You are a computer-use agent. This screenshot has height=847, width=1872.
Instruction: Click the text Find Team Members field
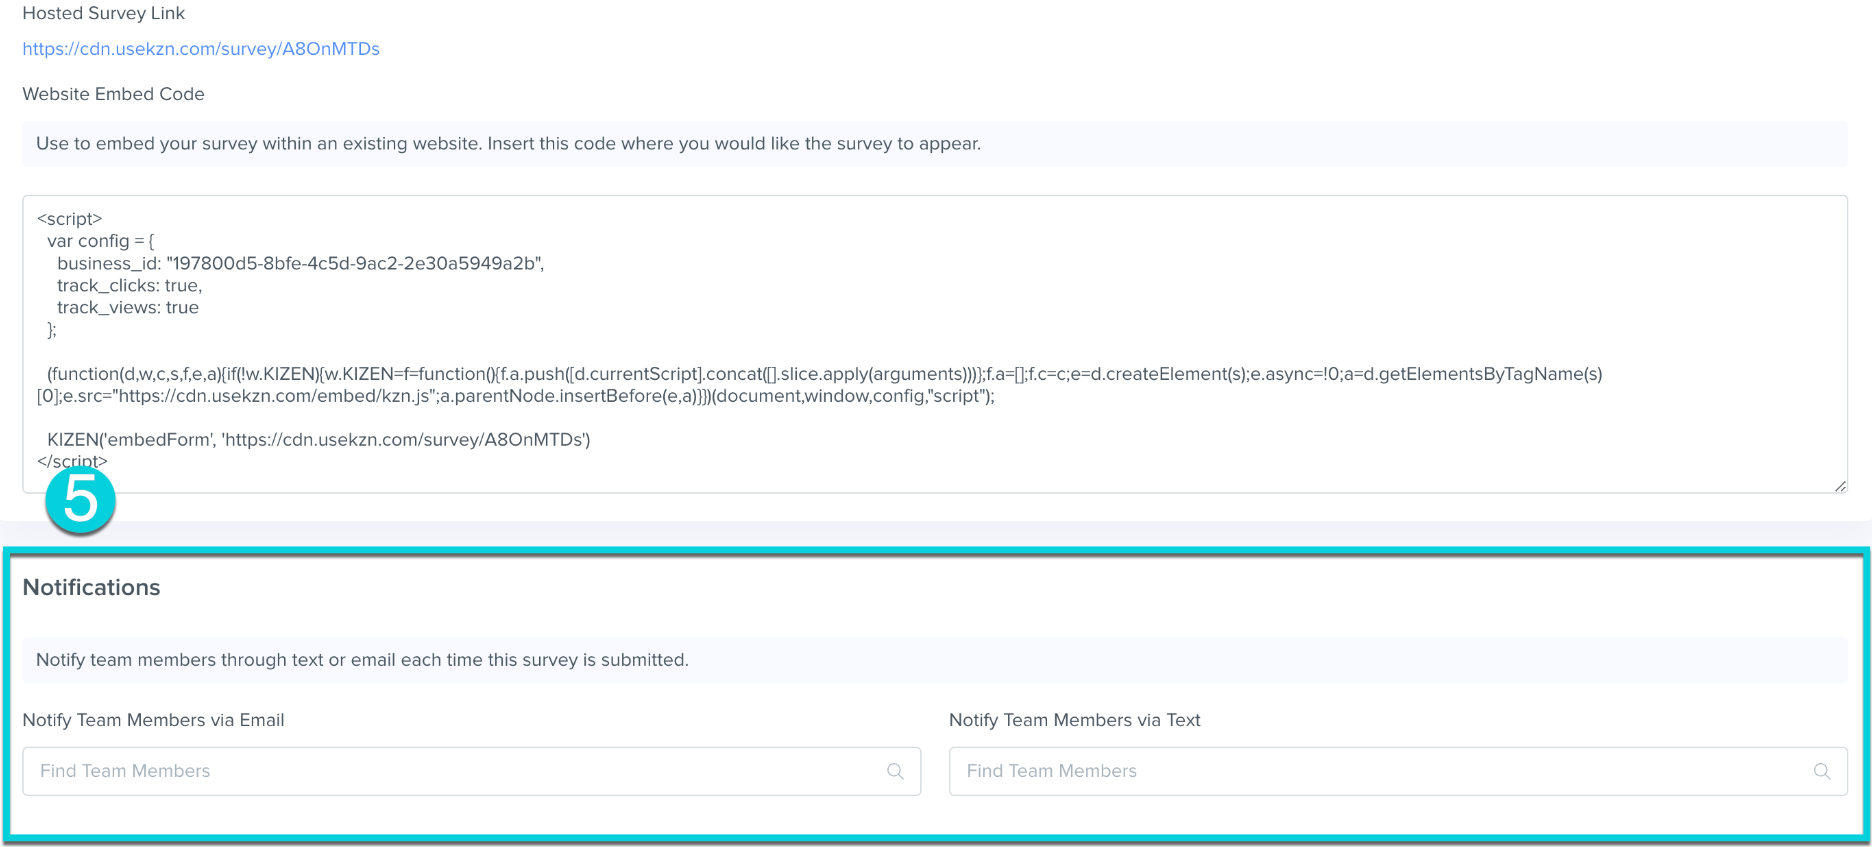(1398, 771)
